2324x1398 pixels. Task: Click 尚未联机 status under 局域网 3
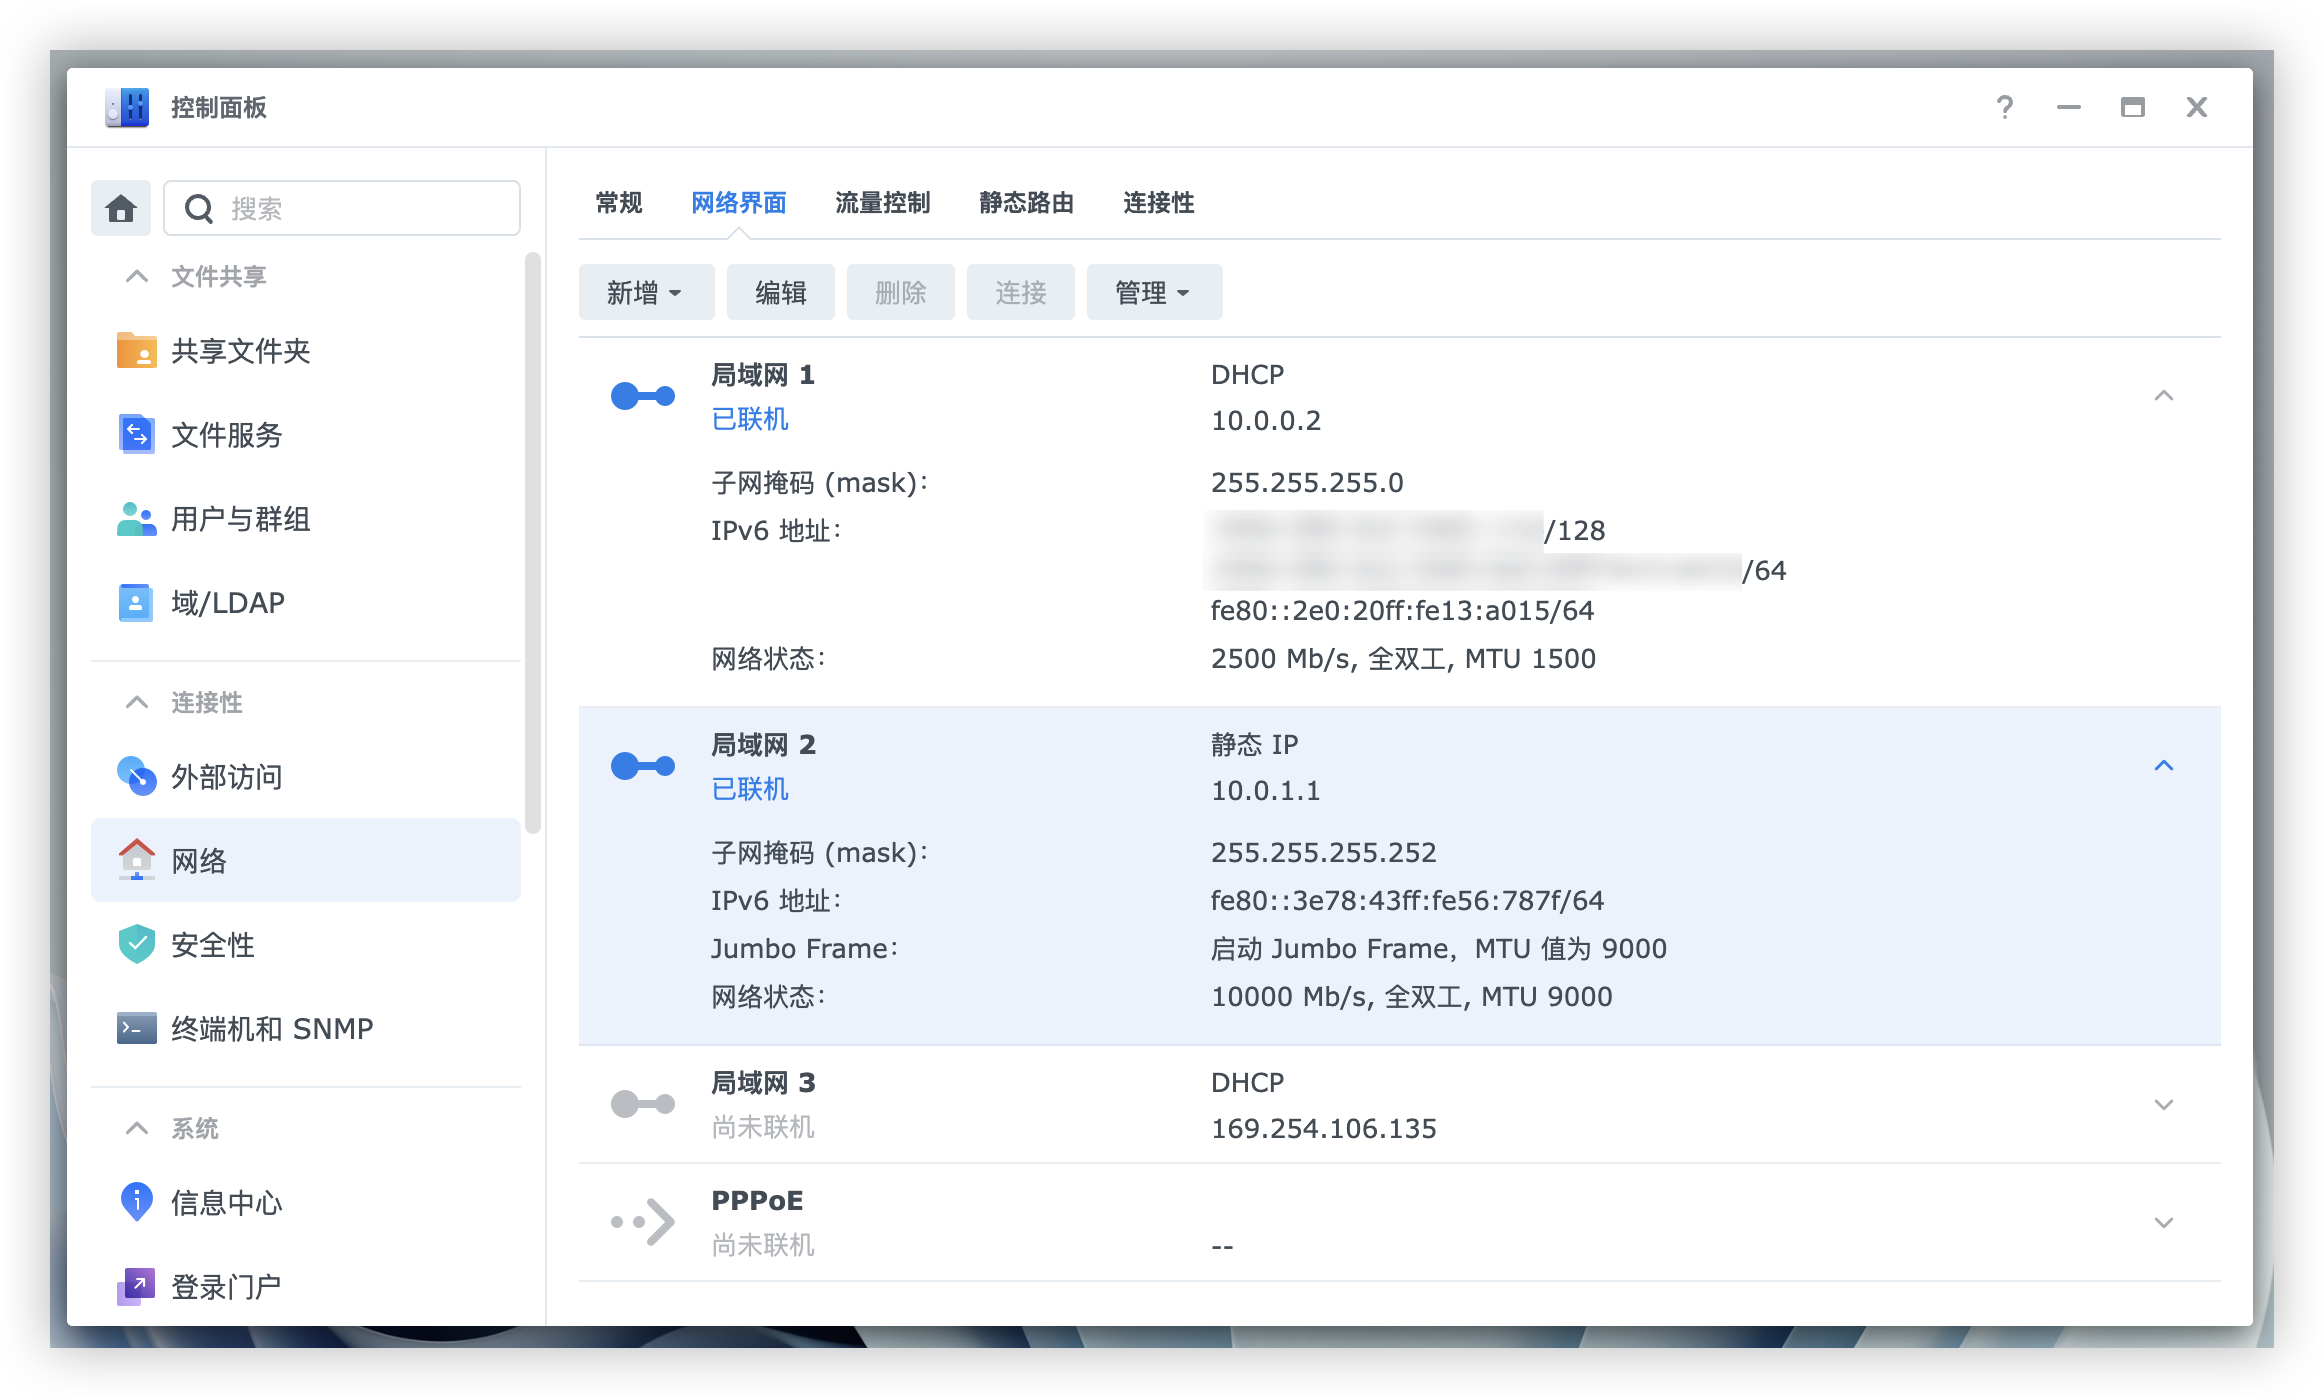pyautogui.click(x=763, y=1128)
